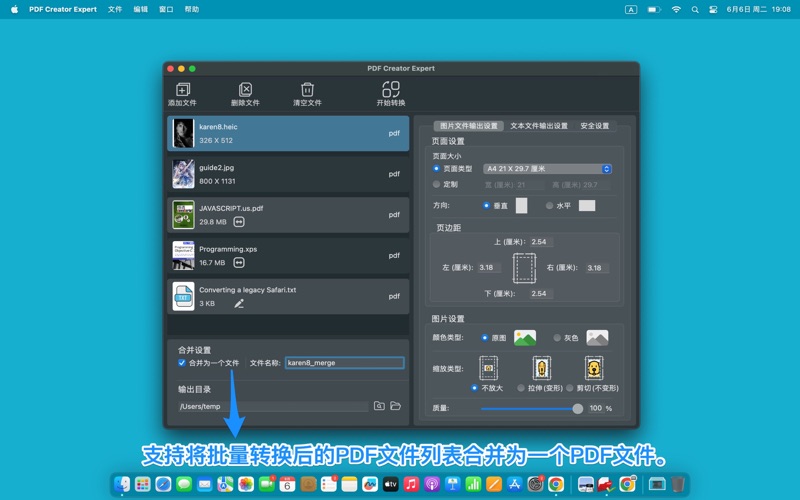Click the quality slider knob
This screenshot has width=800, height=500.
[x=578, y=409]
